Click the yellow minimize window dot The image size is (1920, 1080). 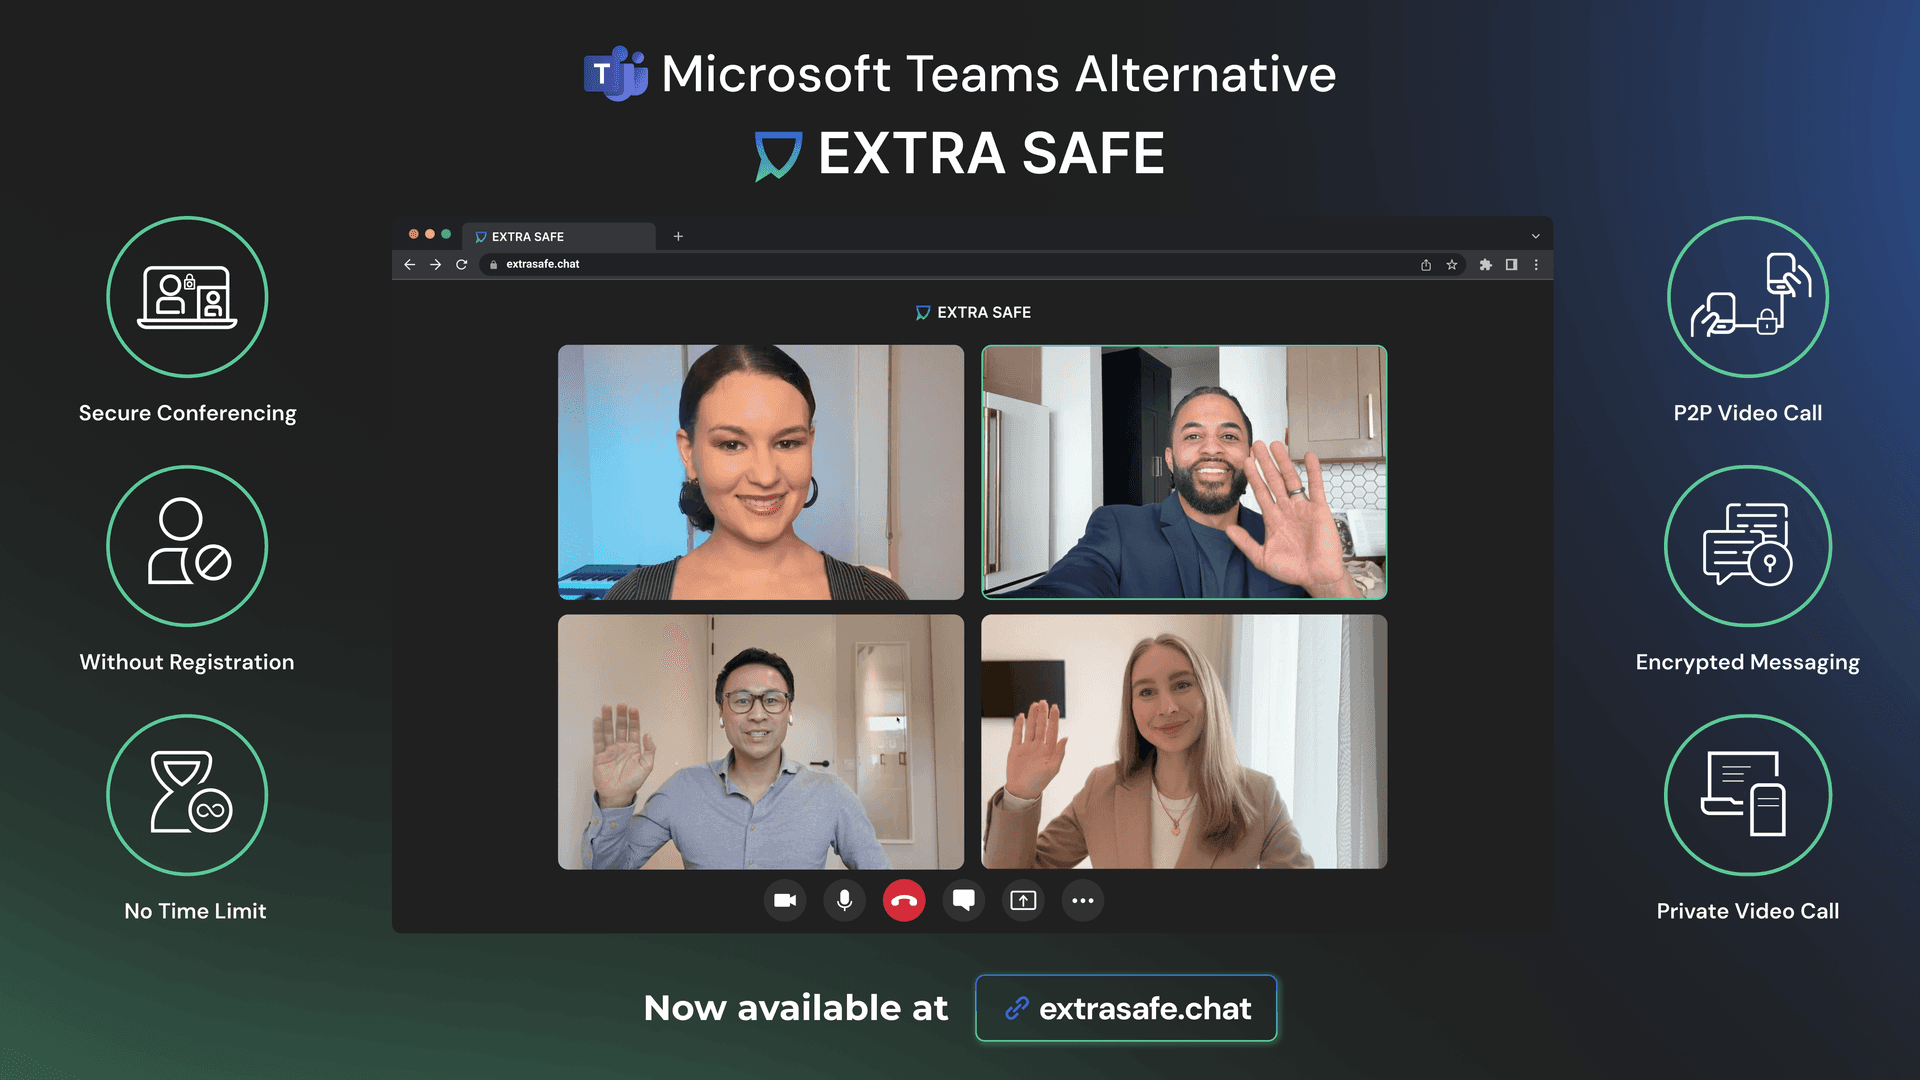(430, 234)
